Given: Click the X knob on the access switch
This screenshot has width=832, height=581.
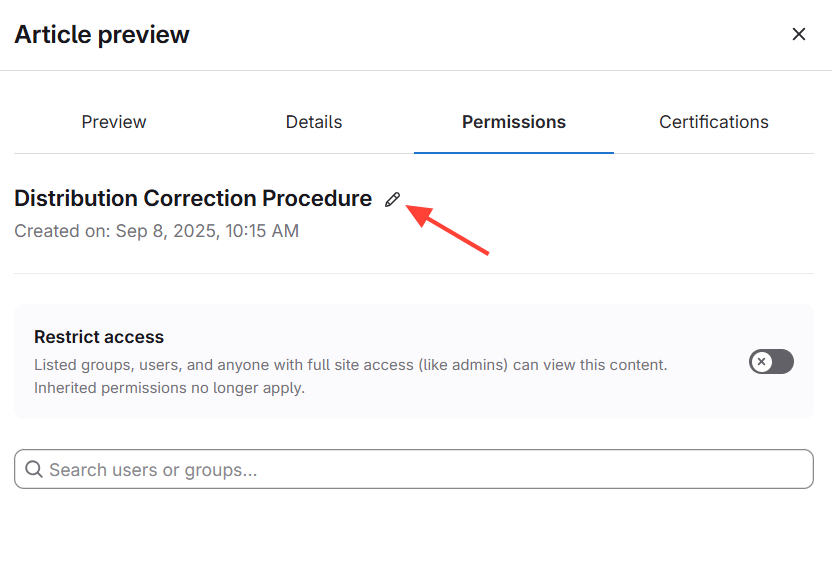Looking at the screenshot, I should pyautogui.click(x=762, y=361).
